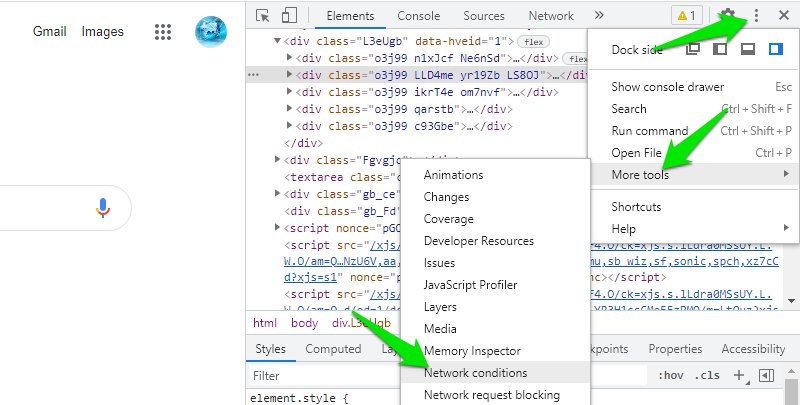Choose Memory Inspector from More tools

(495, 350)
